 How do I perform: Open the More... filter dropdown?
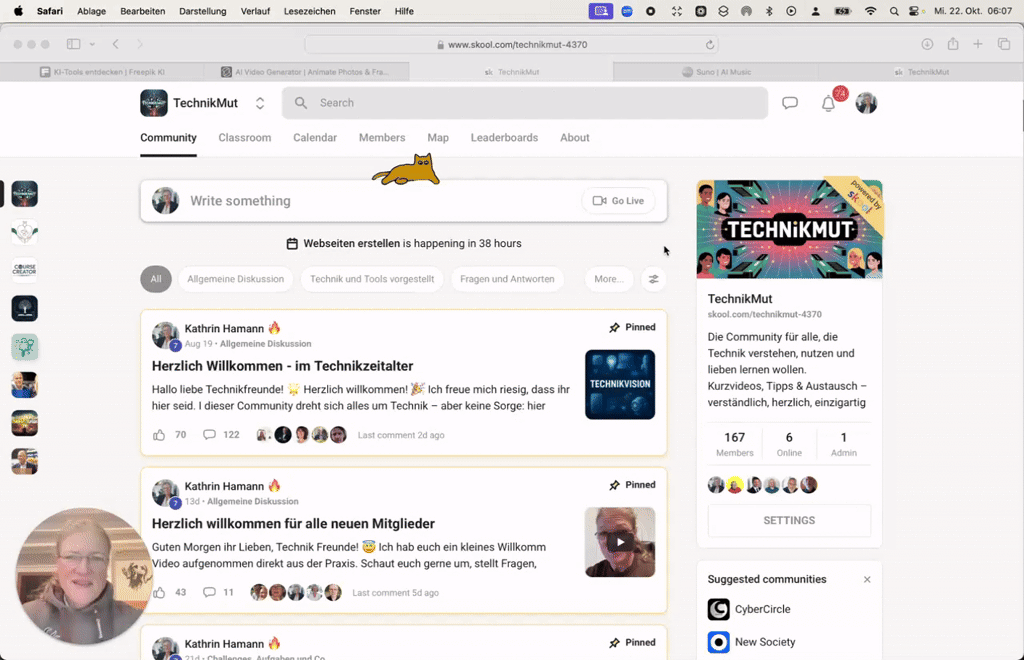tap(608, 279)
